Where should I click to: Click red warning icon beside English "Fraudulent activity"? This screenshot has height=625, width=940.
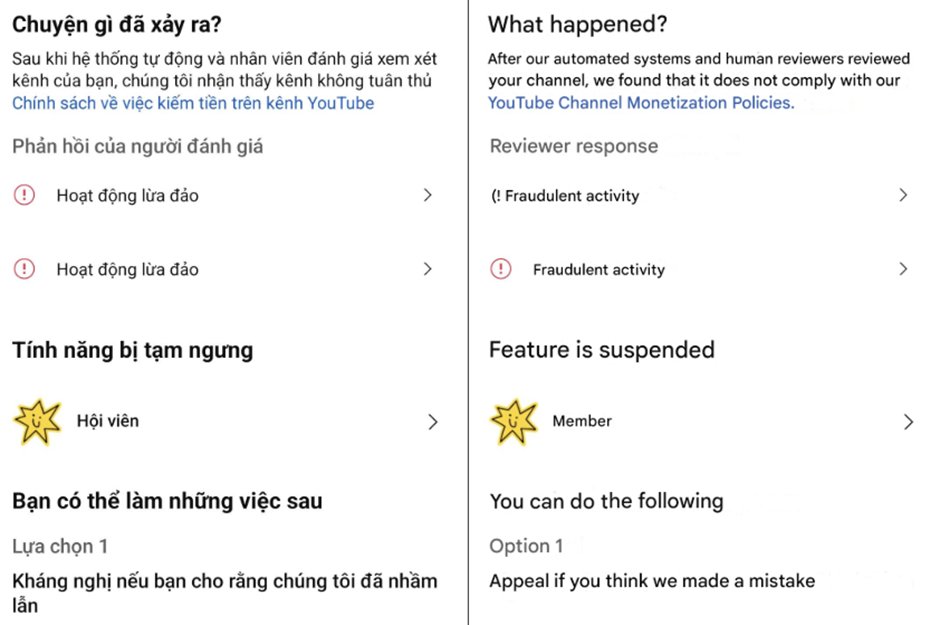pyautogui.click(x=501, y=269)
